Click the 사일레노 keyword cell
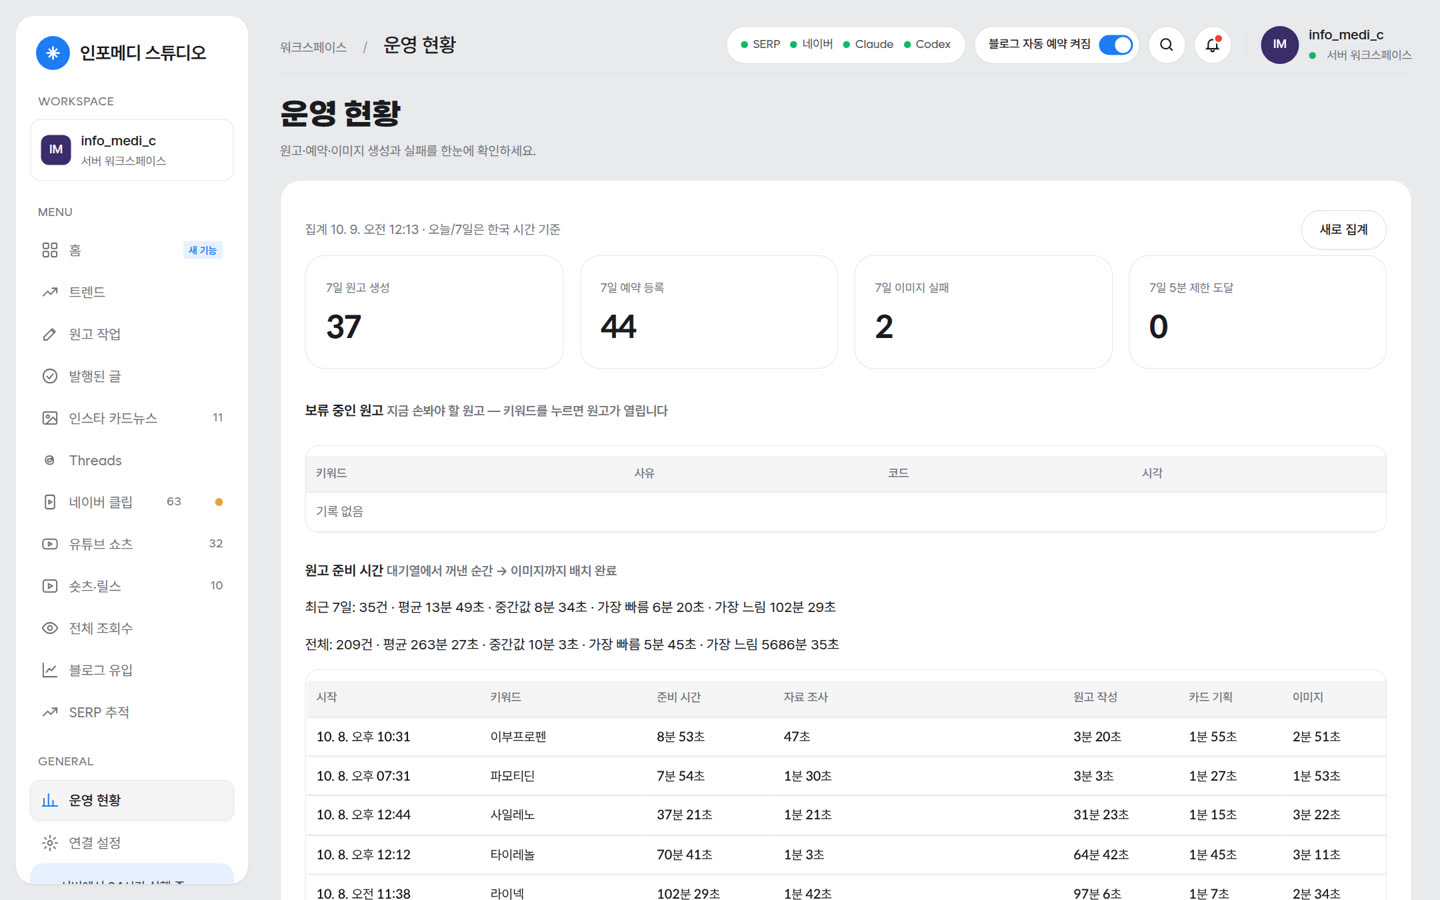The width and height of the screenshot is (1440, 900). (x=512, y=815)
